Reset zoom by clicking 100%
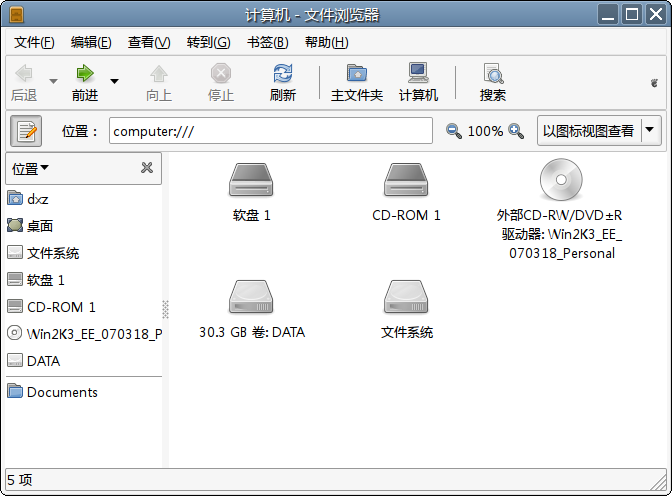Screen dimensions: 672x496 pyautogui.click(x=485, y=131)
